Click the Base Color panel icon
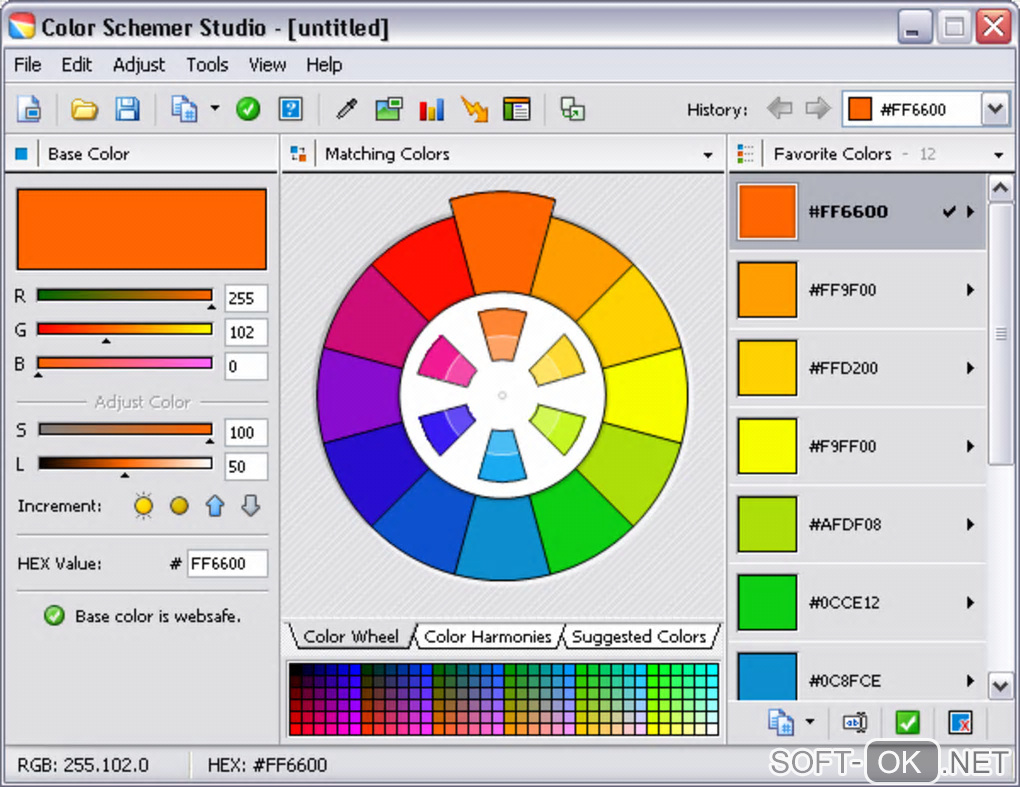 pos(21,154)
